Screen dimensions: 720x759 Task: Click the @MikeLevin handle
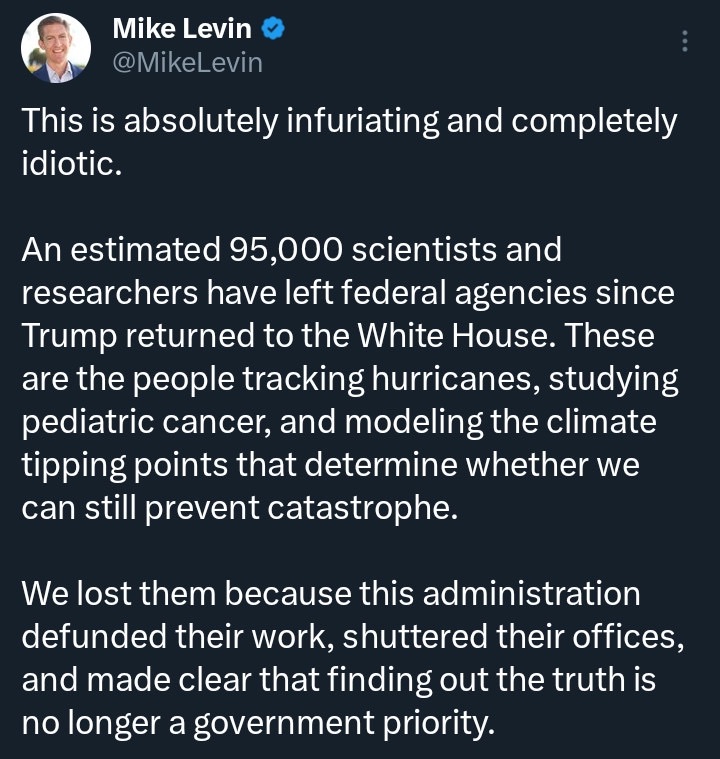(189, 62)
